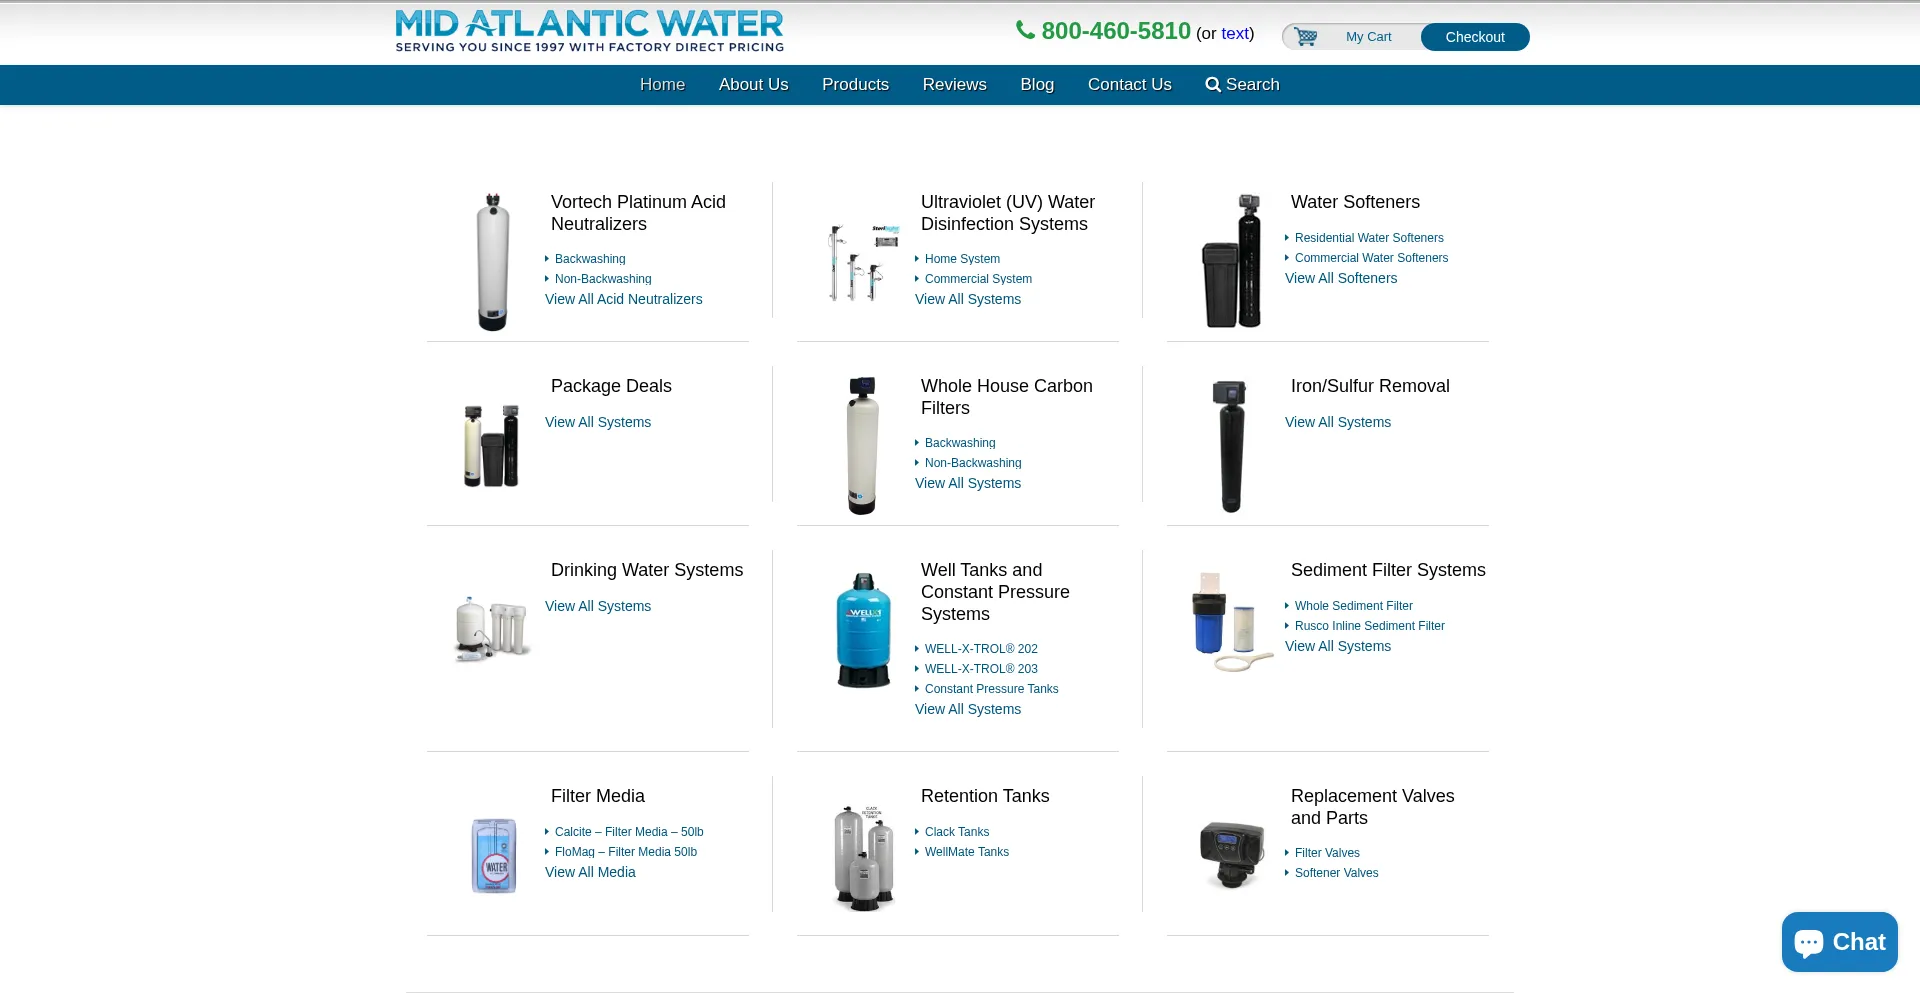This screenshot has width=1920, height=993.
Task: Open the Filter Media bag image
Action: click(x=494, y=856)
